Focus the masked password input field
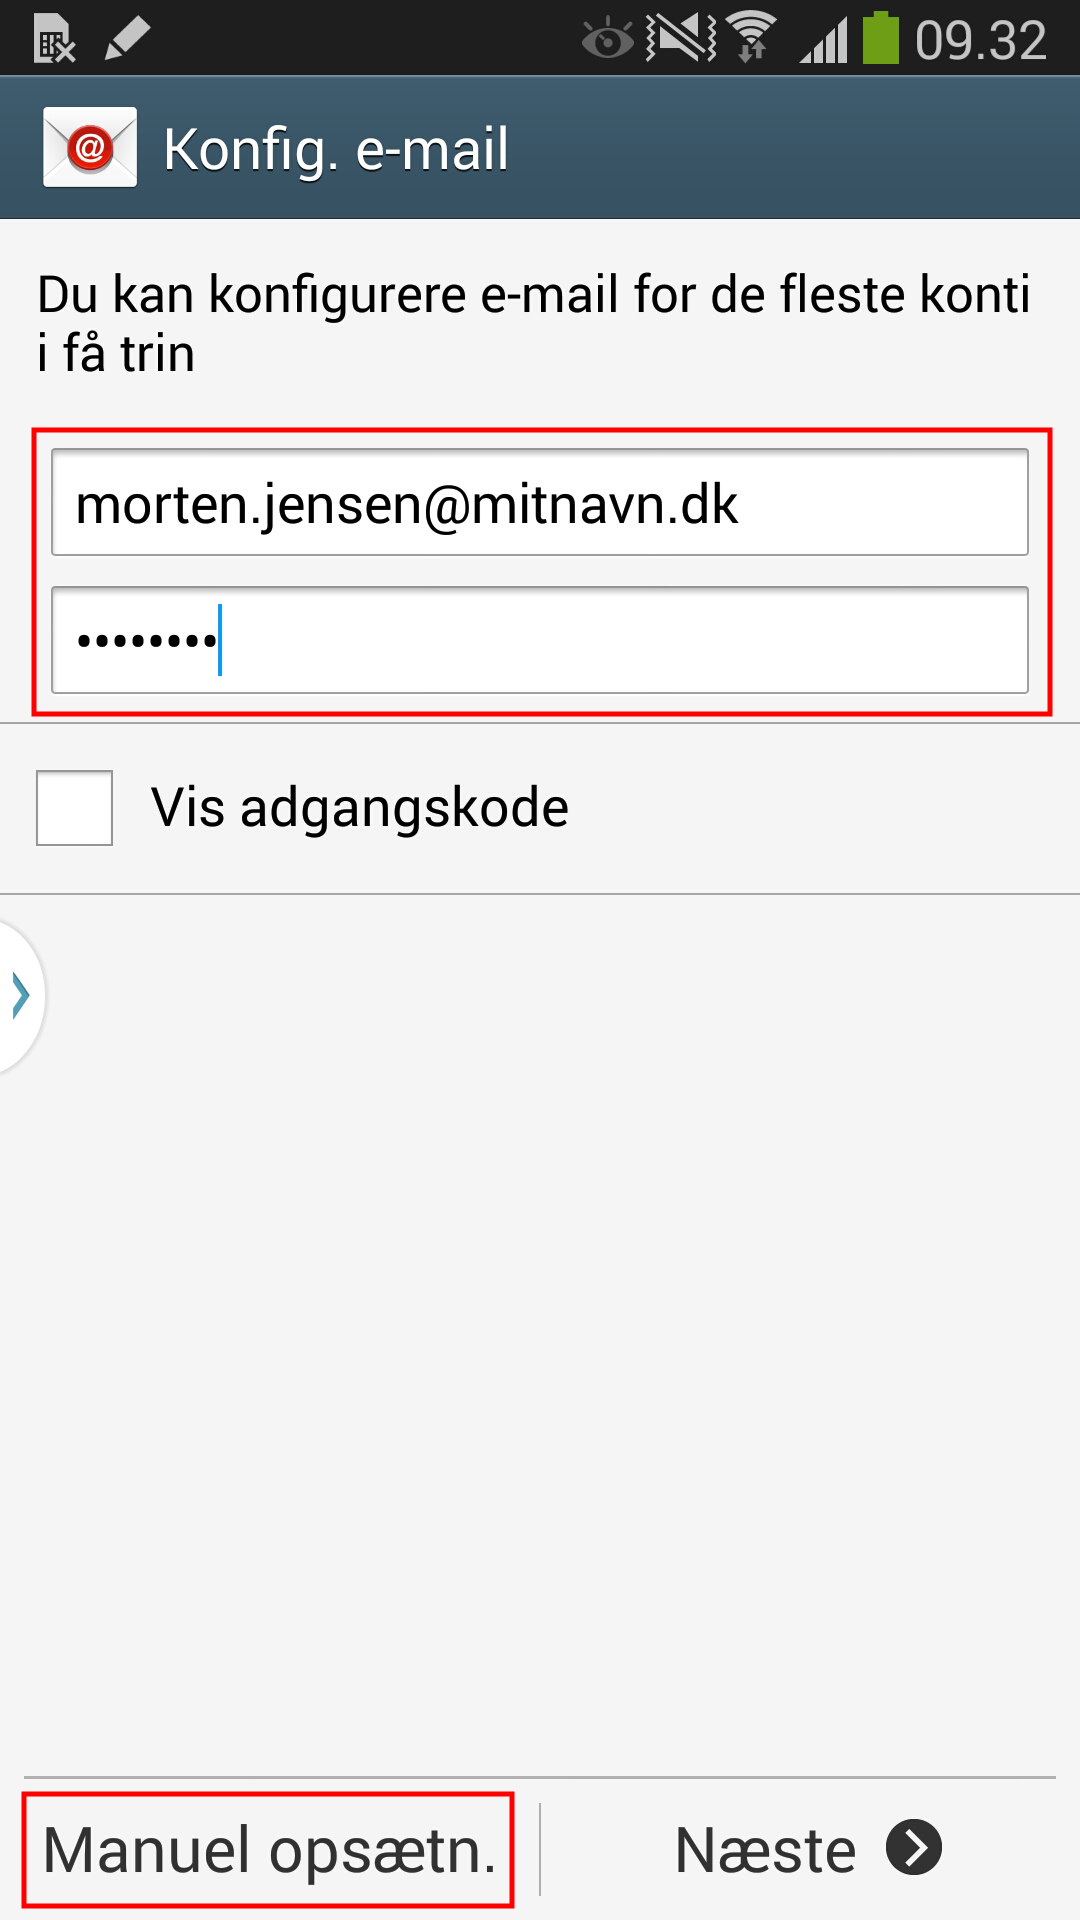Image resolution: width=1080 pixels, height=1920 pixels. (x=540, y=640)
